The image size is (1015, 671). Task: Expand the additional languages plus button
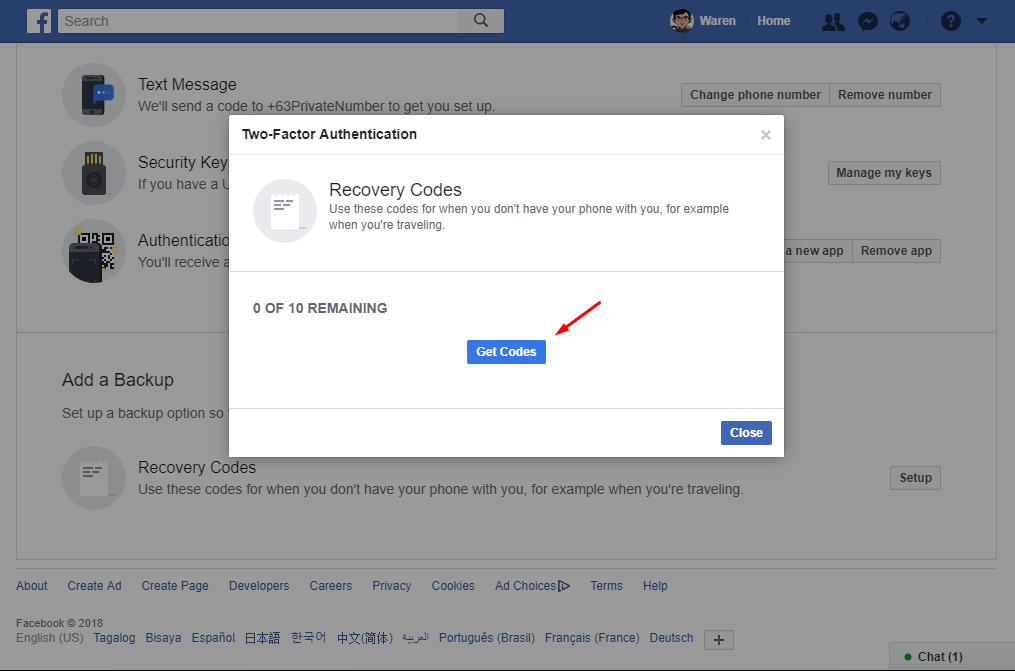pyautogui.click(x=718, y=639)
